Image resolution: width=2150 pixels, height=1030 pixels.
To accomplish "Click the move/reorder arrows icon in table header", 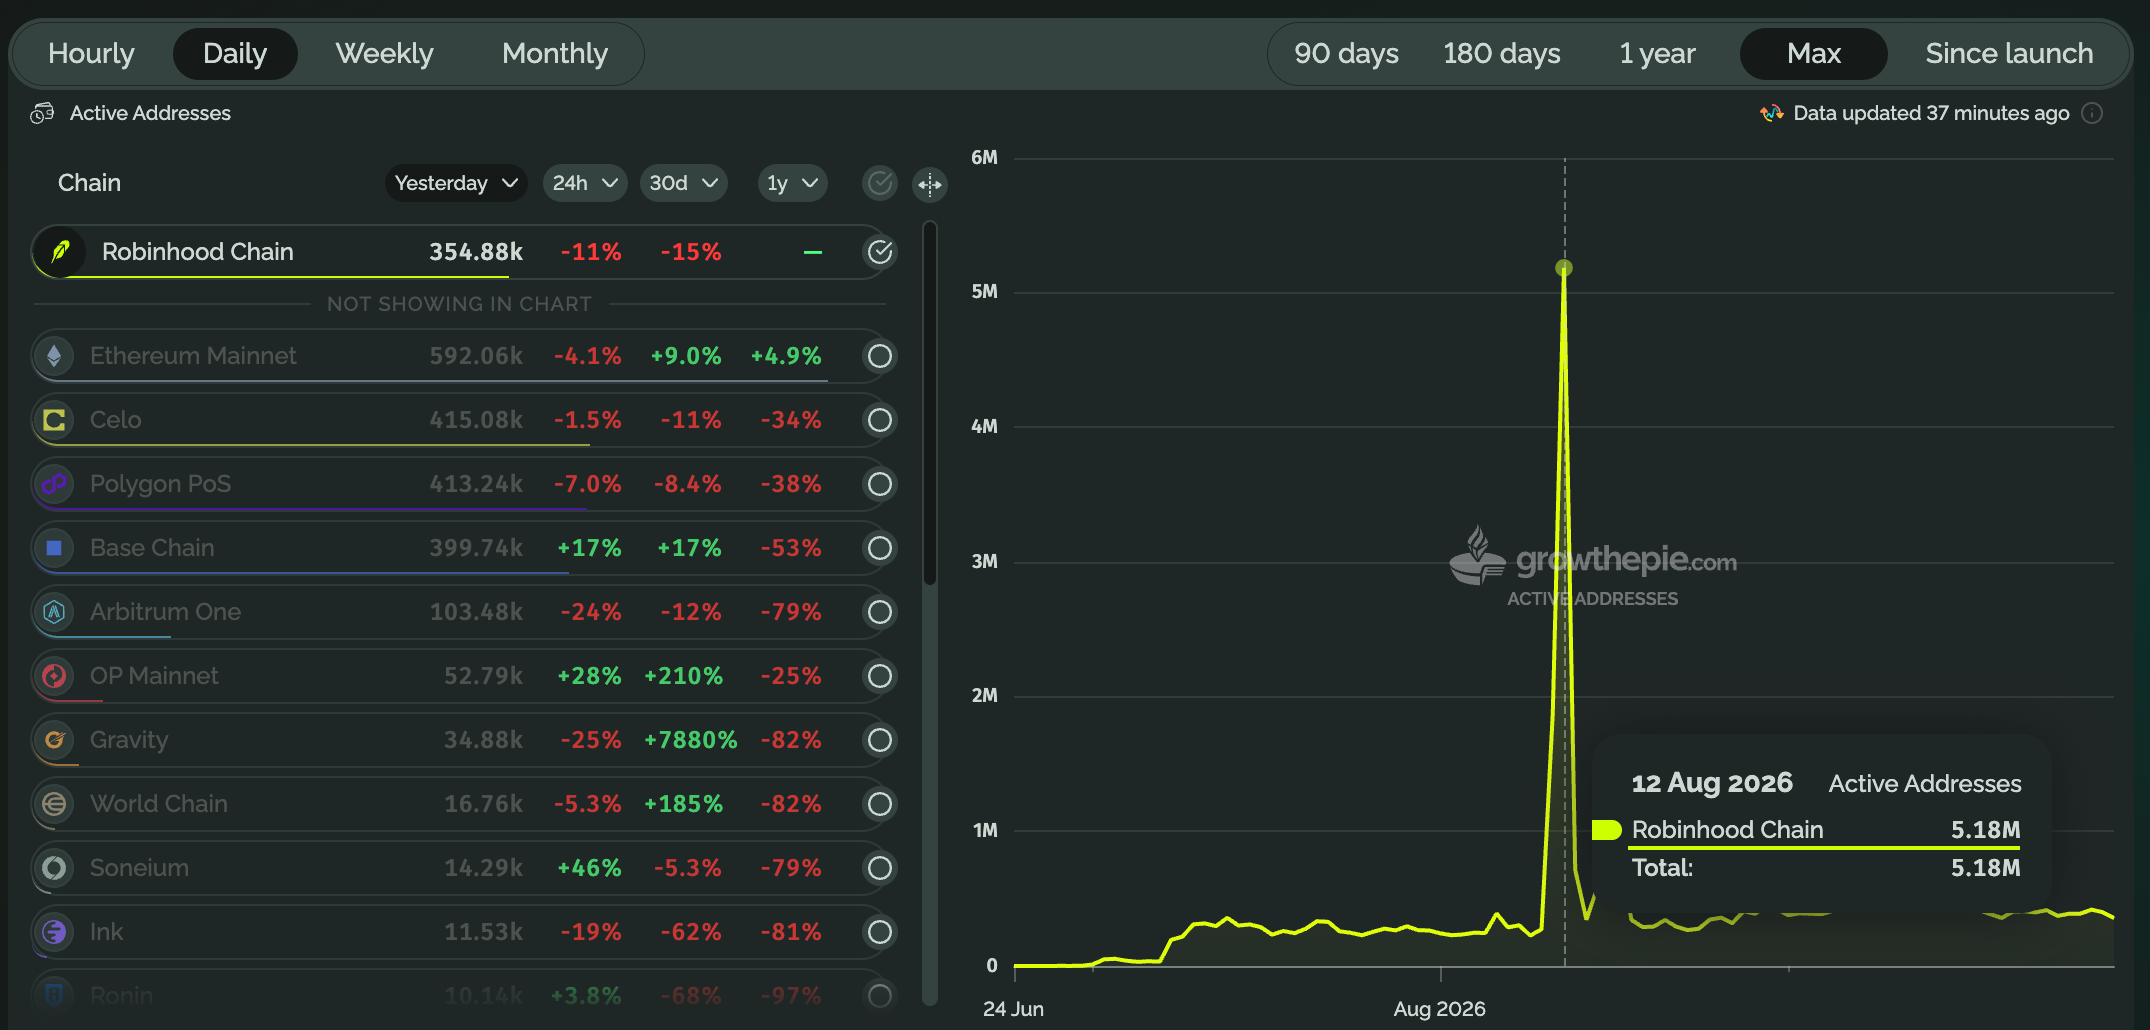I will [930, 184].
